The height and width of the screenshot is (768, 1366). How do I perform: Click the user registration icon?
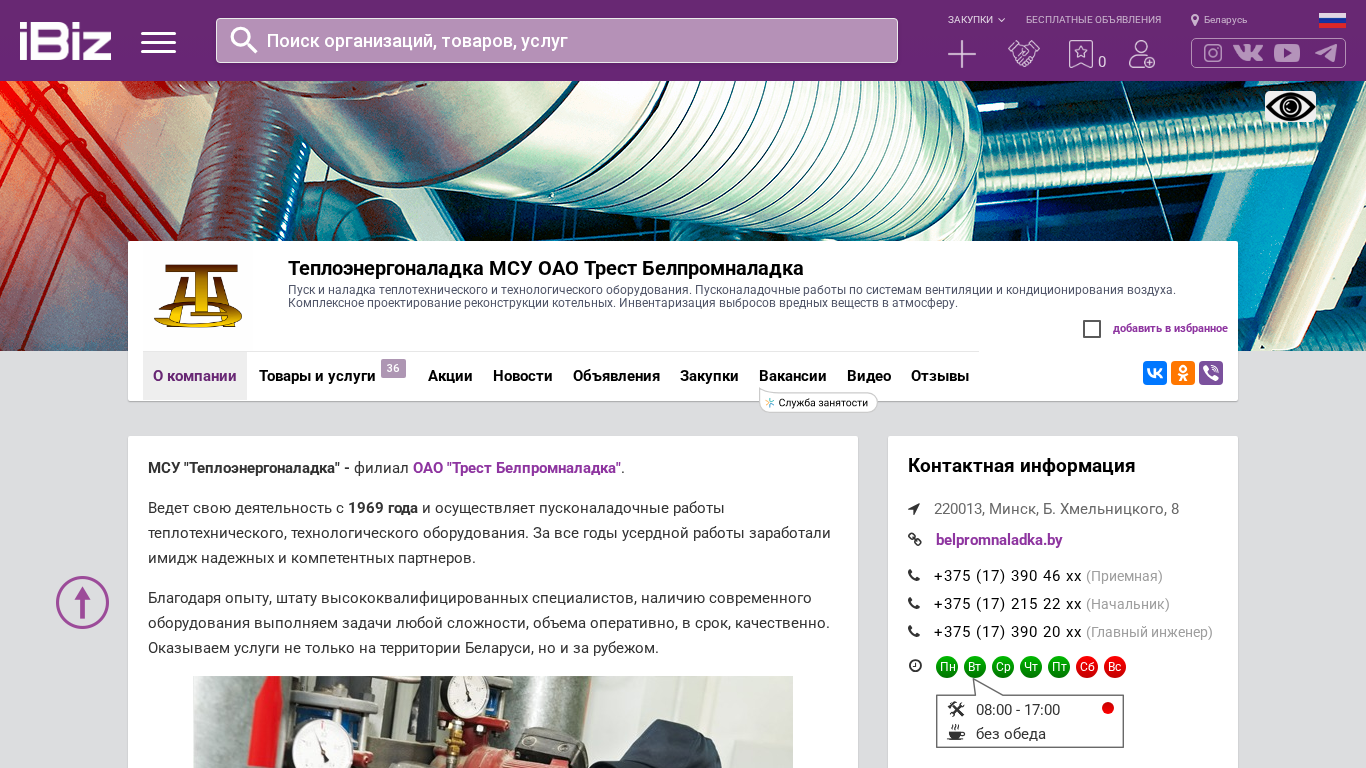tap(1142, 54)
